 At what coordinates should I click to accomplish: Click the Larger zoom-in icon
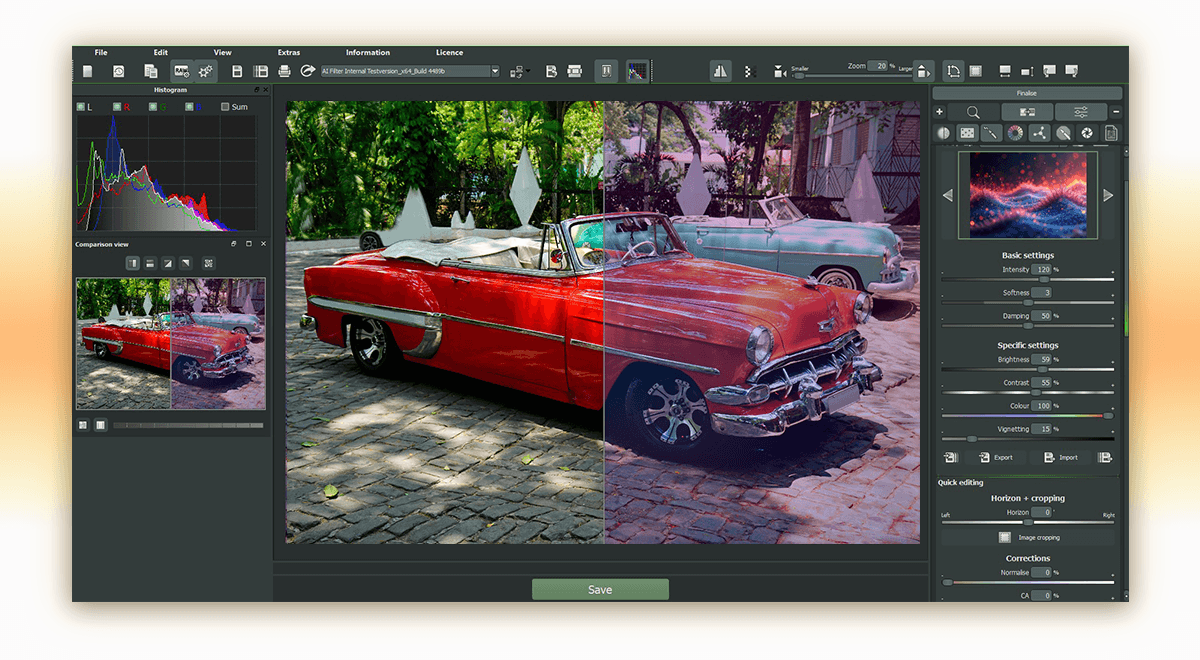tap(924, 72)
